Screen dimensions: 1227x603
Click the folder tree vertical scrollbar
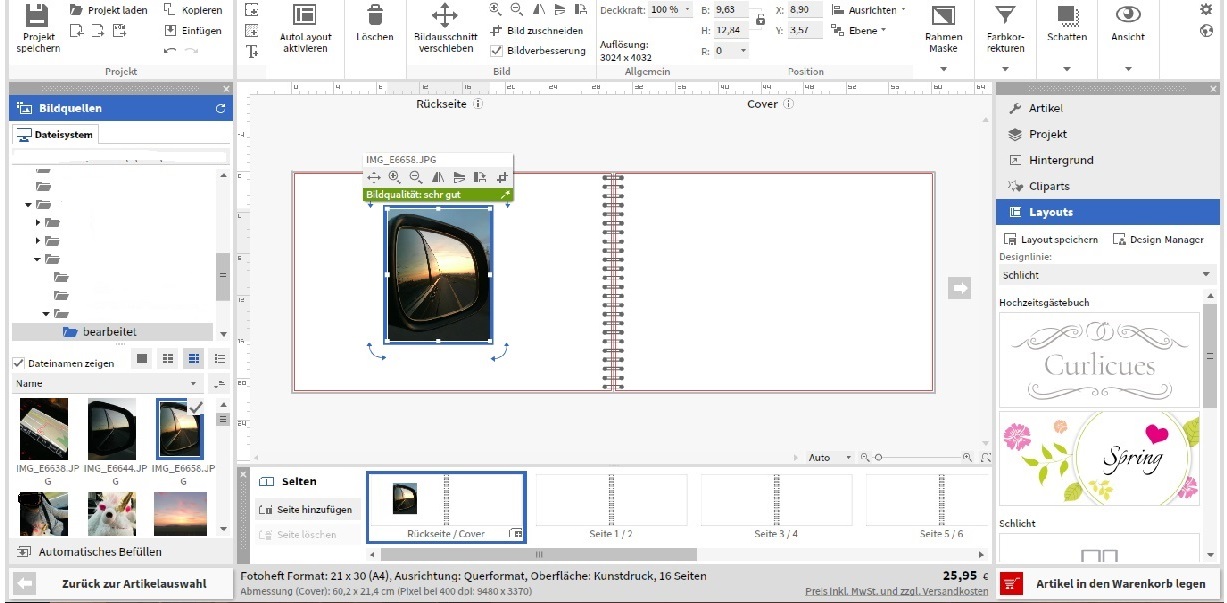pos(222,277)
